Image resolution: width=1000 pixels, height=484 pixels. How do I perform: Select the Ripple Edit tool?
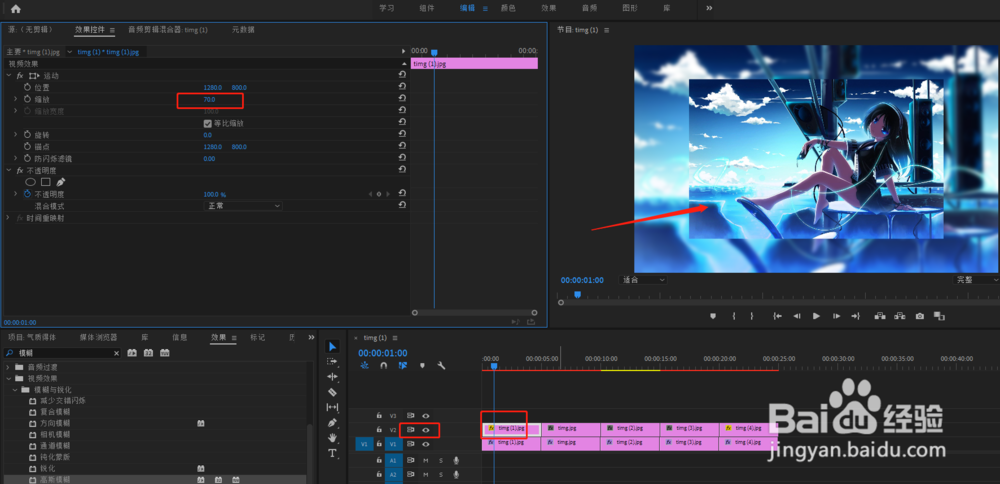(332, 377)
